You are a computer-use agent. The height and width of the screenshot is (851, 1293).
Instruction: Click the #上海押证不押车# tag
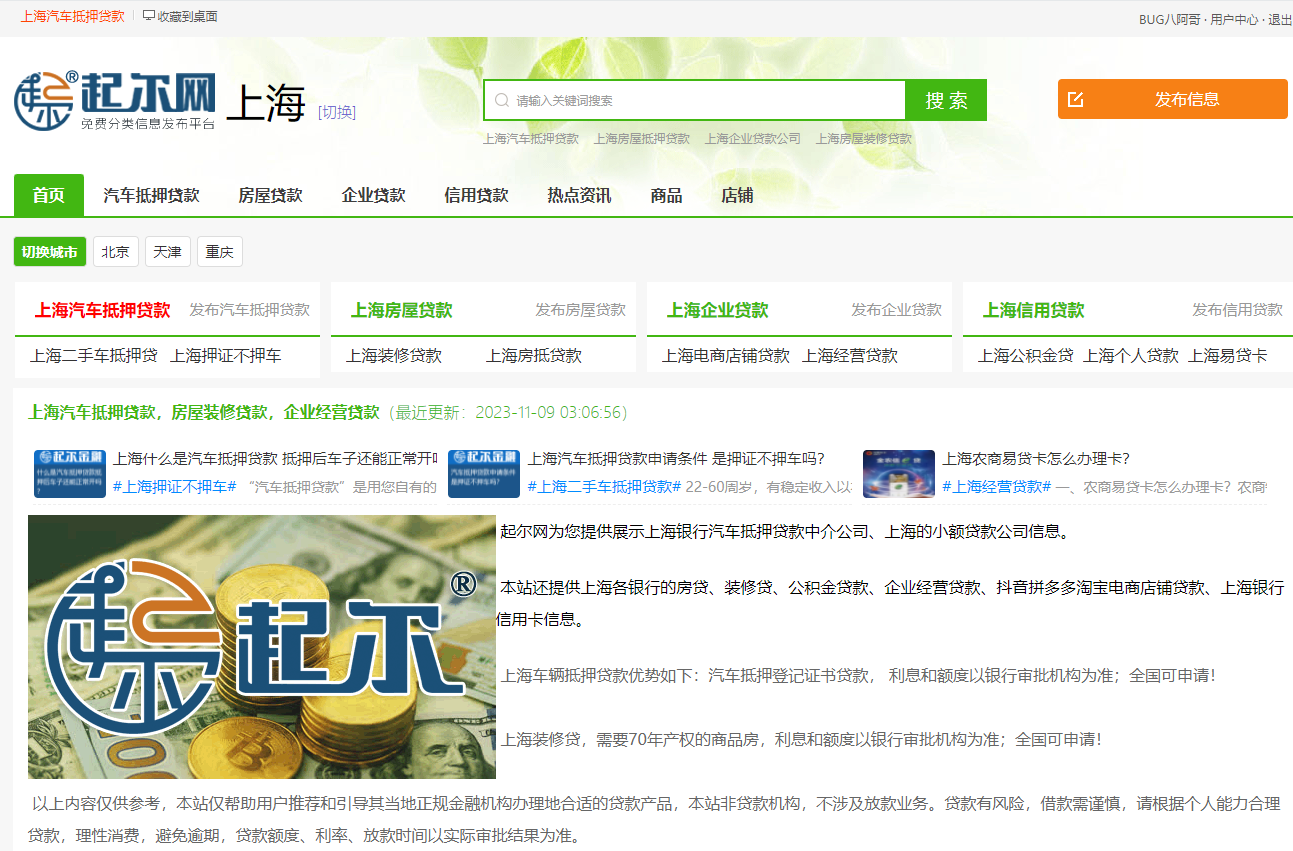coord(174,487)
